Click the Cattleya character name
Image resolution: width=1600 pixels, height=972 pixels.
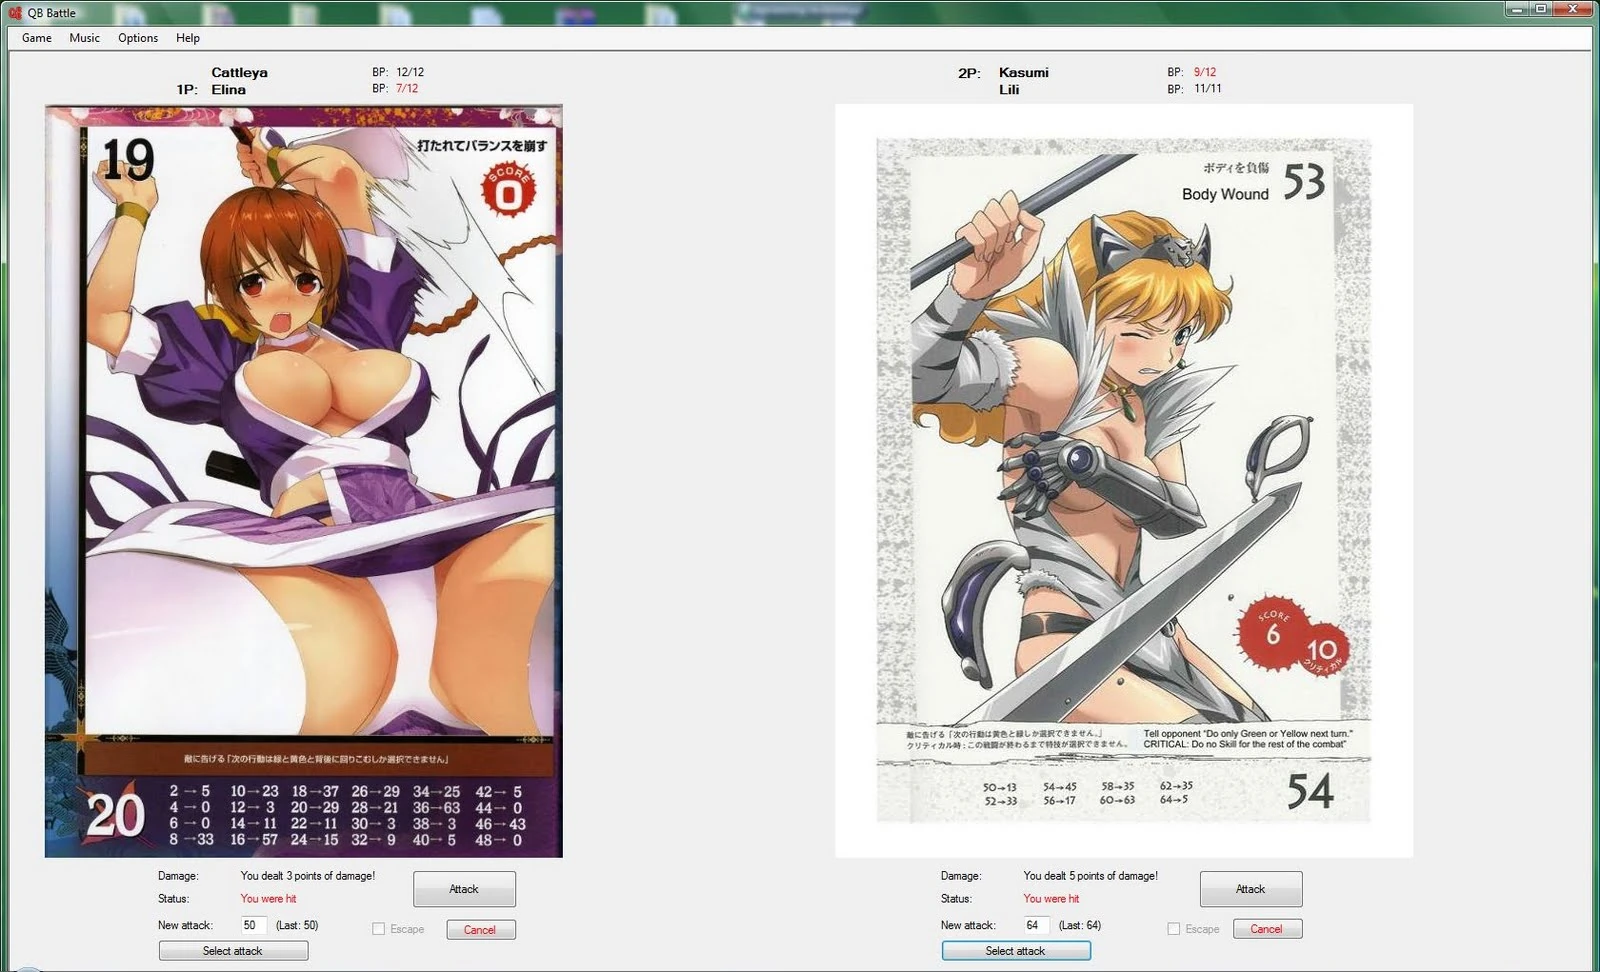pyautogui.click(x=239, y=73)
